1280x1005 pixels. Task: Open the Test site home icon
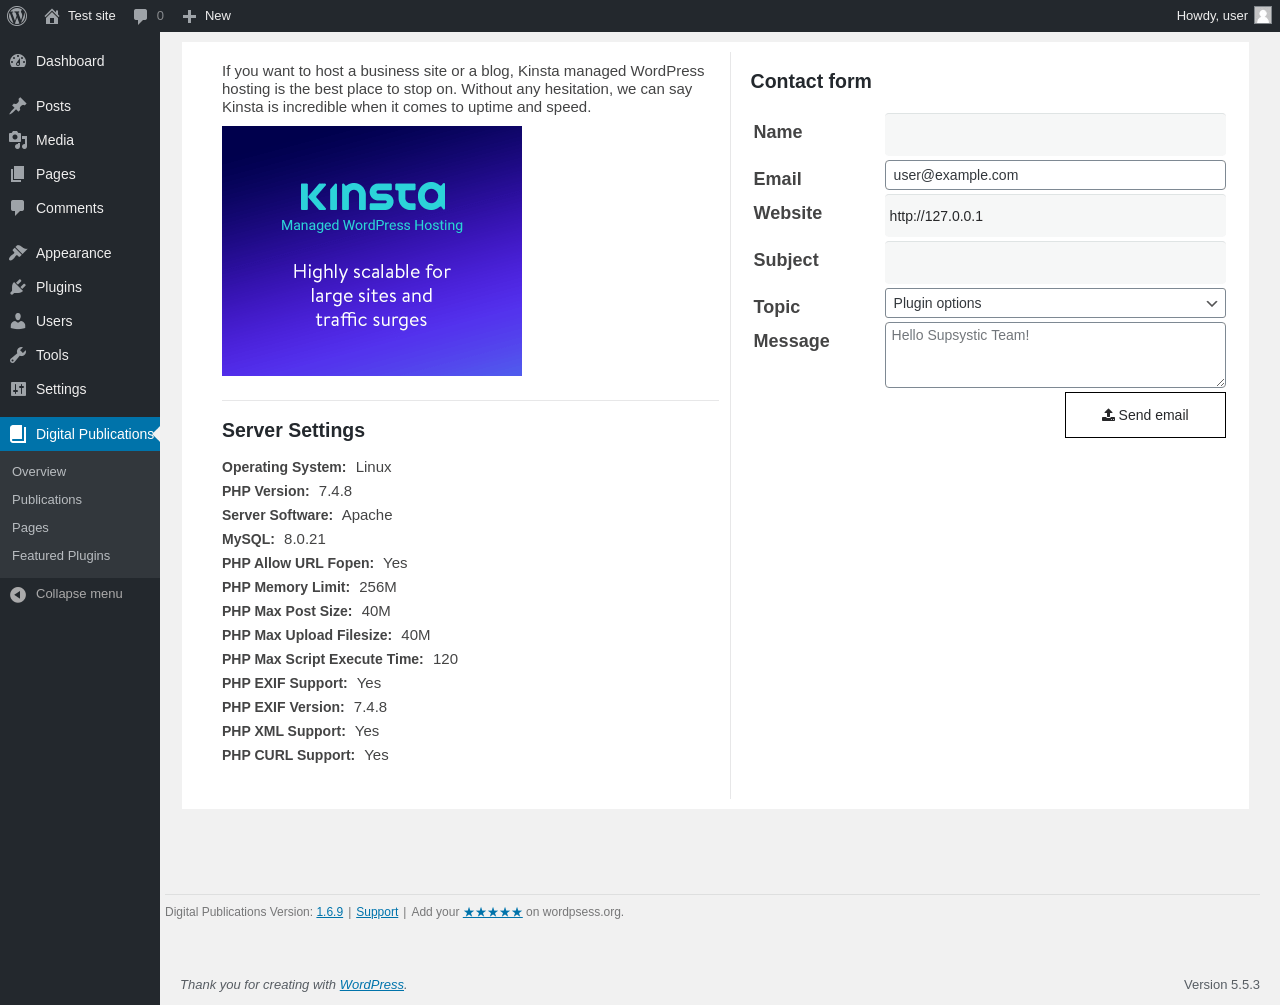click(x=52, y=16)
